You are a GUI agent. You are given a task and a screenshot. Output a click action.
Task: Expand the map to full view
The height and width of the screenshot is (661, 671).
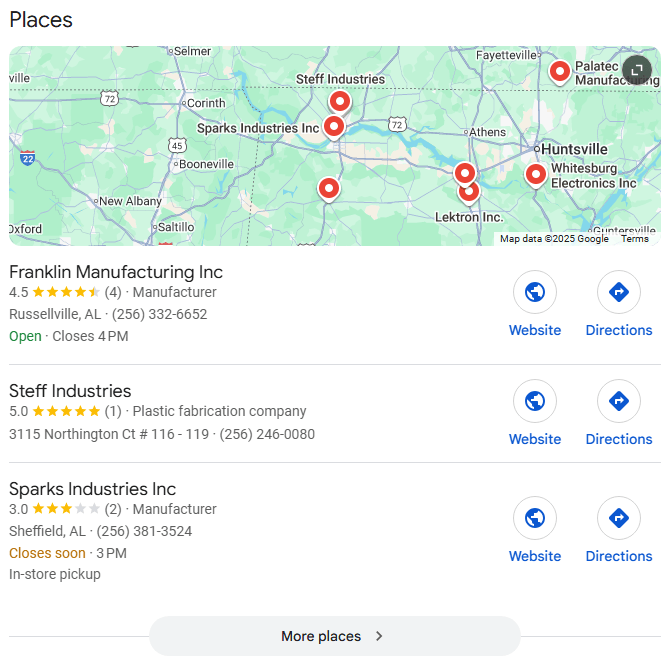tap(637, 70)
